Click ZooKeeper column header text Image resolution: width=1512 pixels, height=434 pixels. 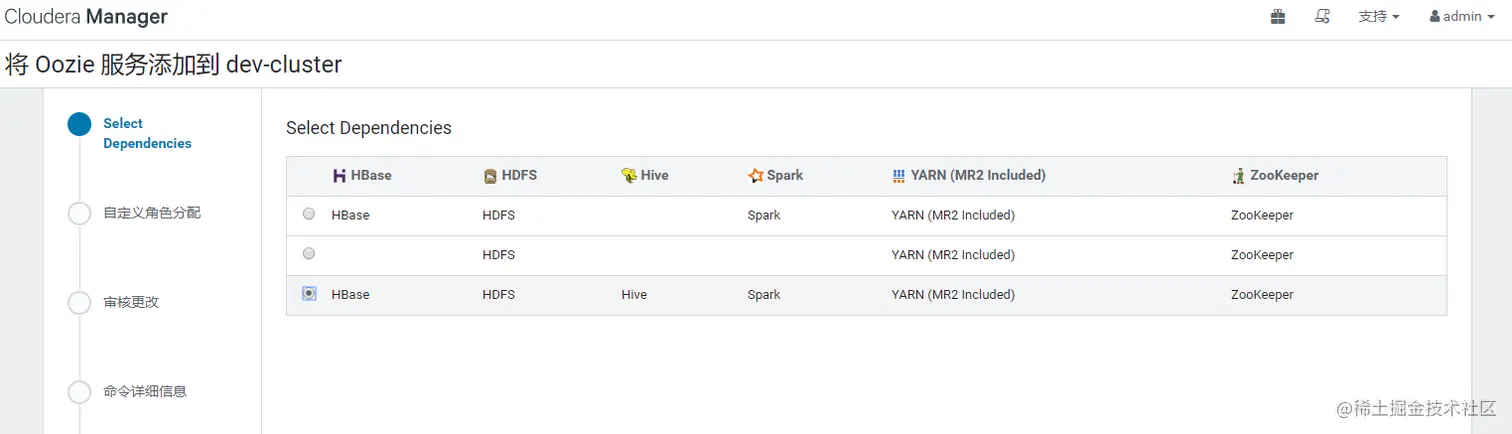pos(1284,175)
